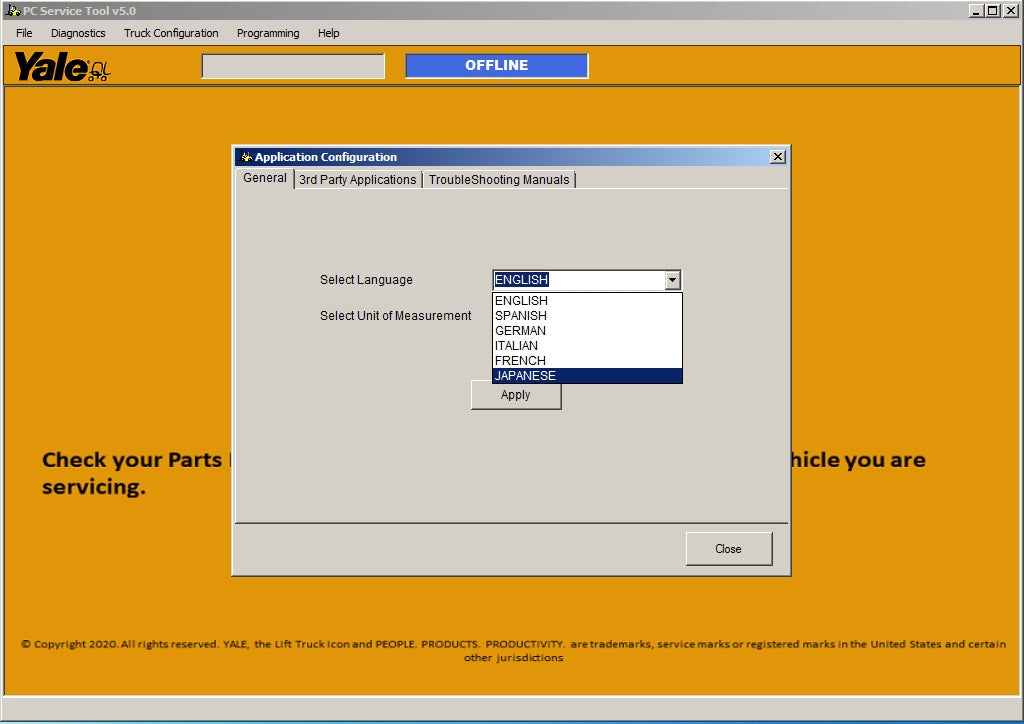Pick GERMAN from the language options
The height and width of the screenshot is (724, 1024).
[x=520, y=331]
